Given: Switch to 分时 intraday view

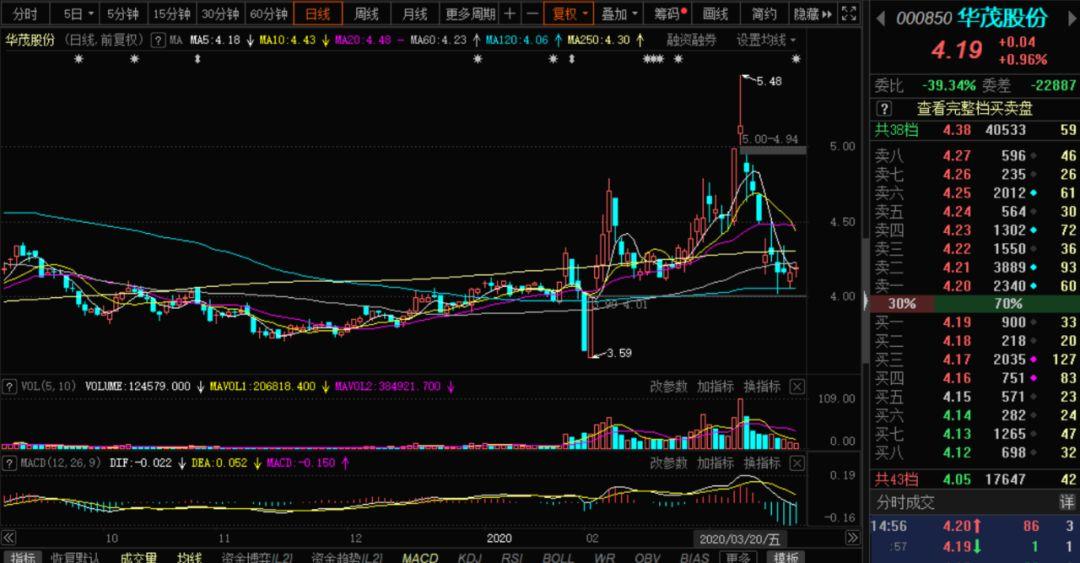Looking at the screenshot, I should pos(26,13).
